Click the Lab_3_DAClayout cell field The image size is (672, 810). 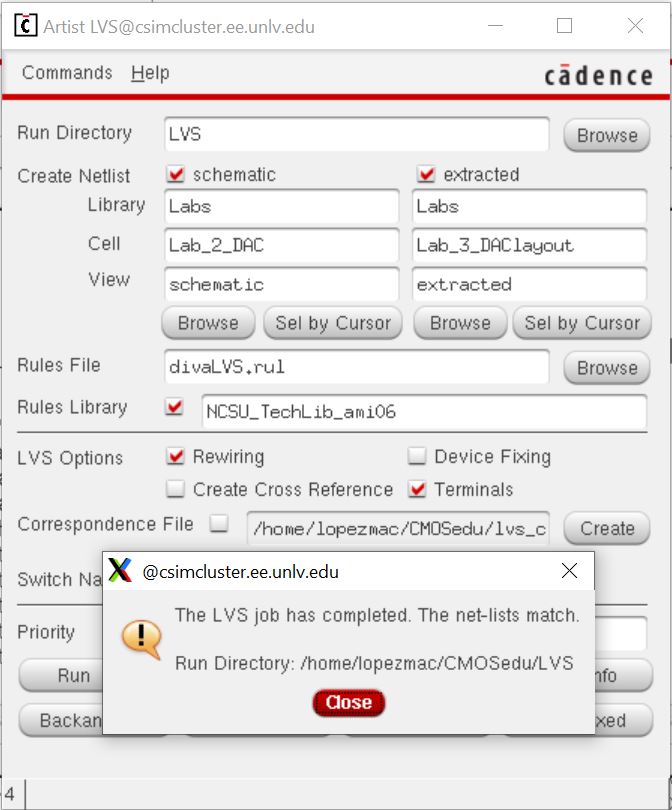[529, 245]
